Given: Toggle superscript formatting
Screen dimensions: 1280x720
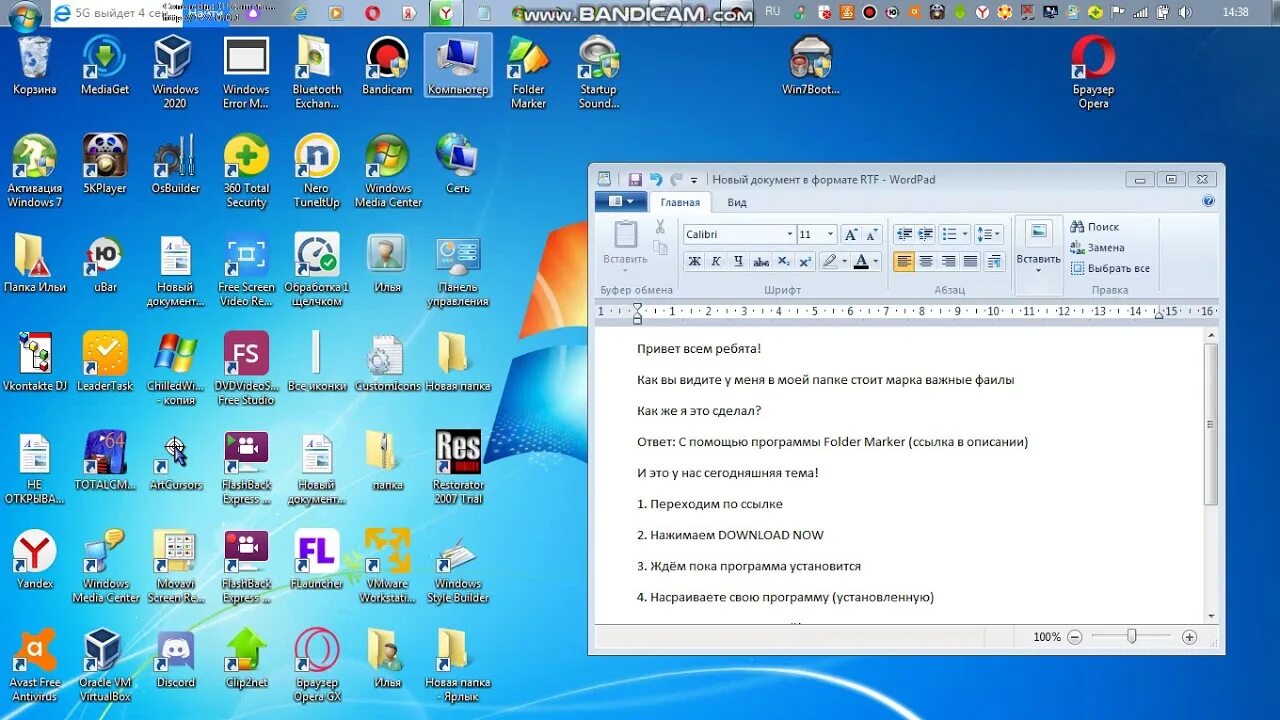Looking at the screenshot, I should point(805,261).
